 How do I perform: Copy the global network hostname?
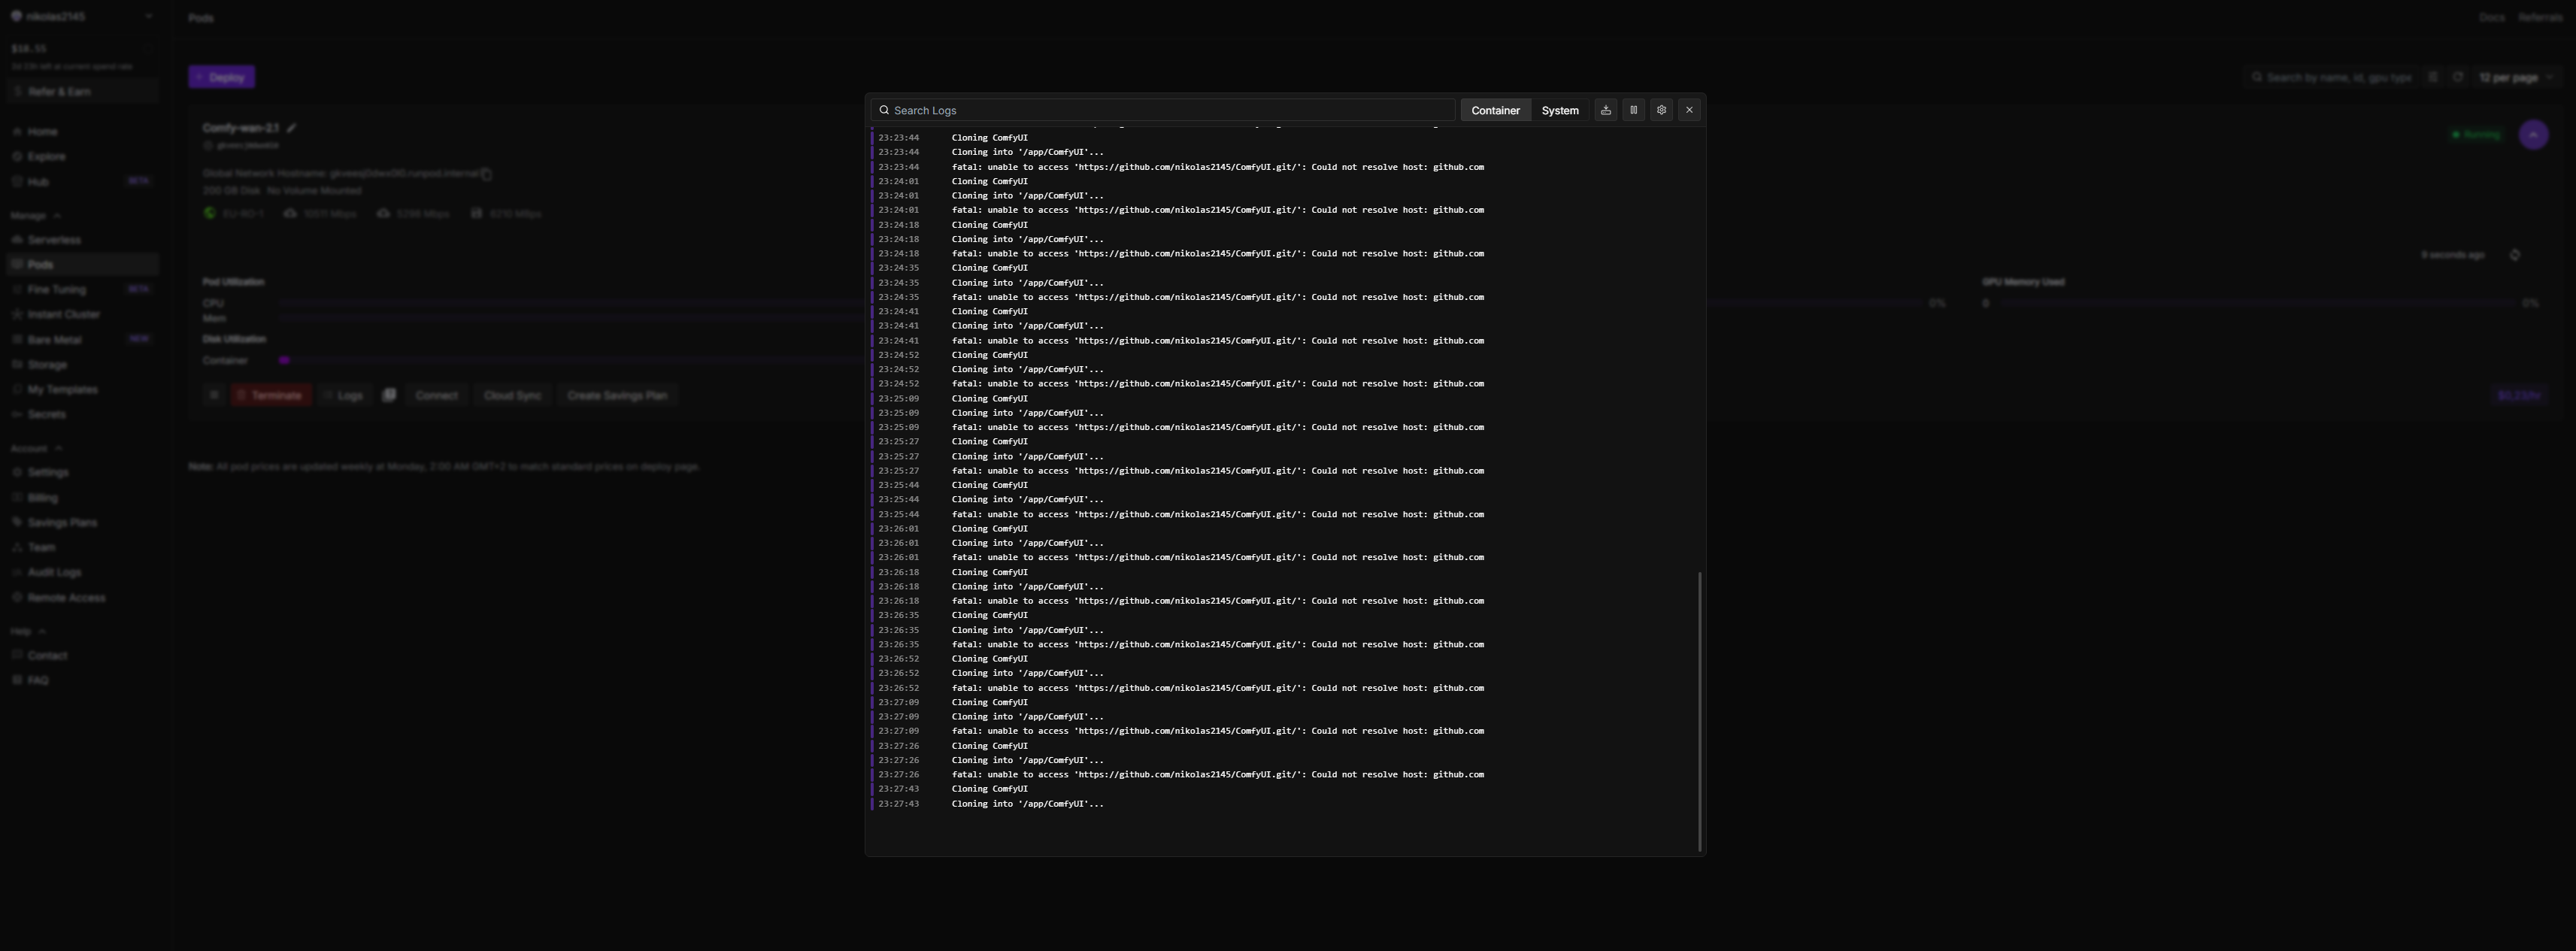486,174
